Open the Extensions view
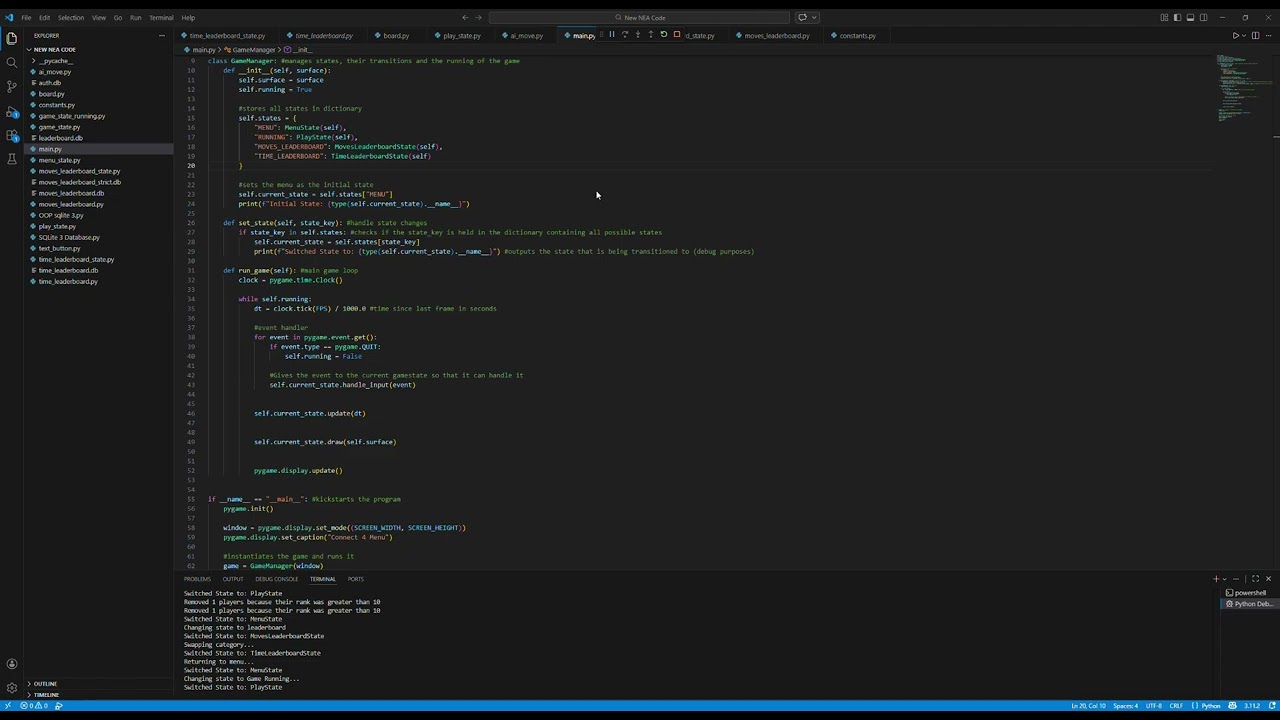This screenshot has height=720, width=1280. [12, 135]
